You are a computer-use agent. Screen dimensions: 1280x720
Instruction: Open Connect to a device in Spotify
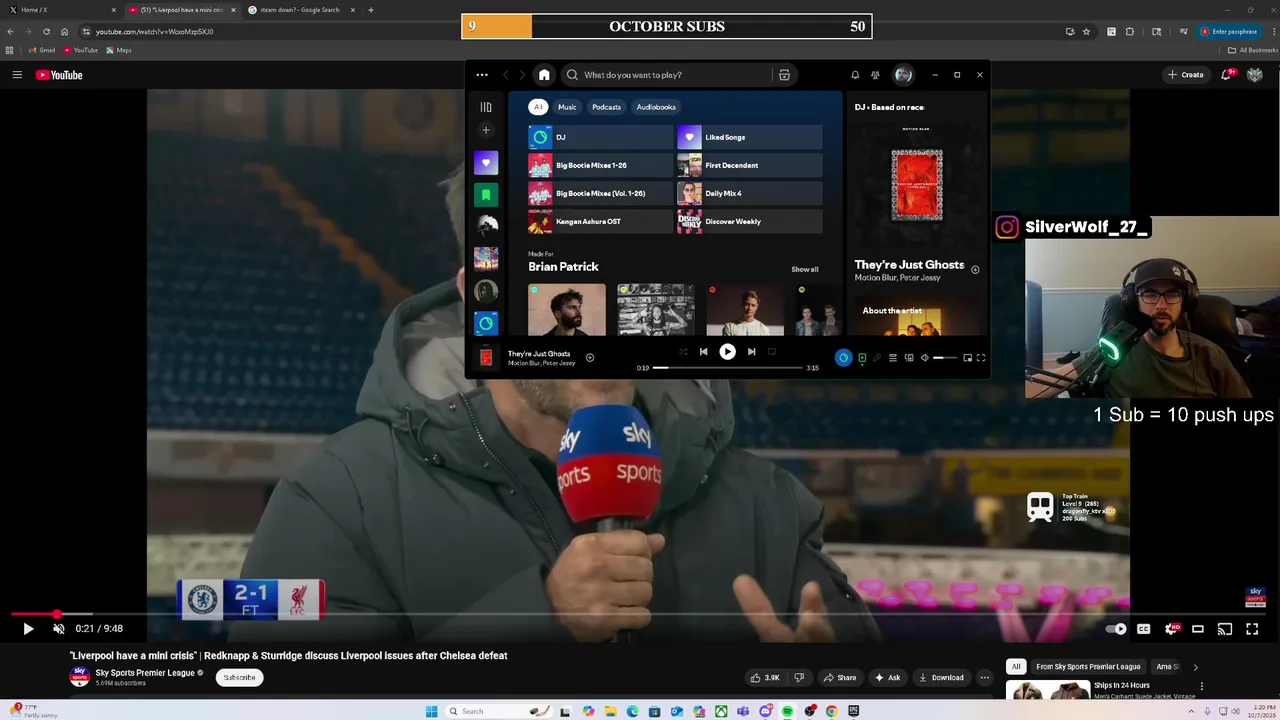point(909,358)
